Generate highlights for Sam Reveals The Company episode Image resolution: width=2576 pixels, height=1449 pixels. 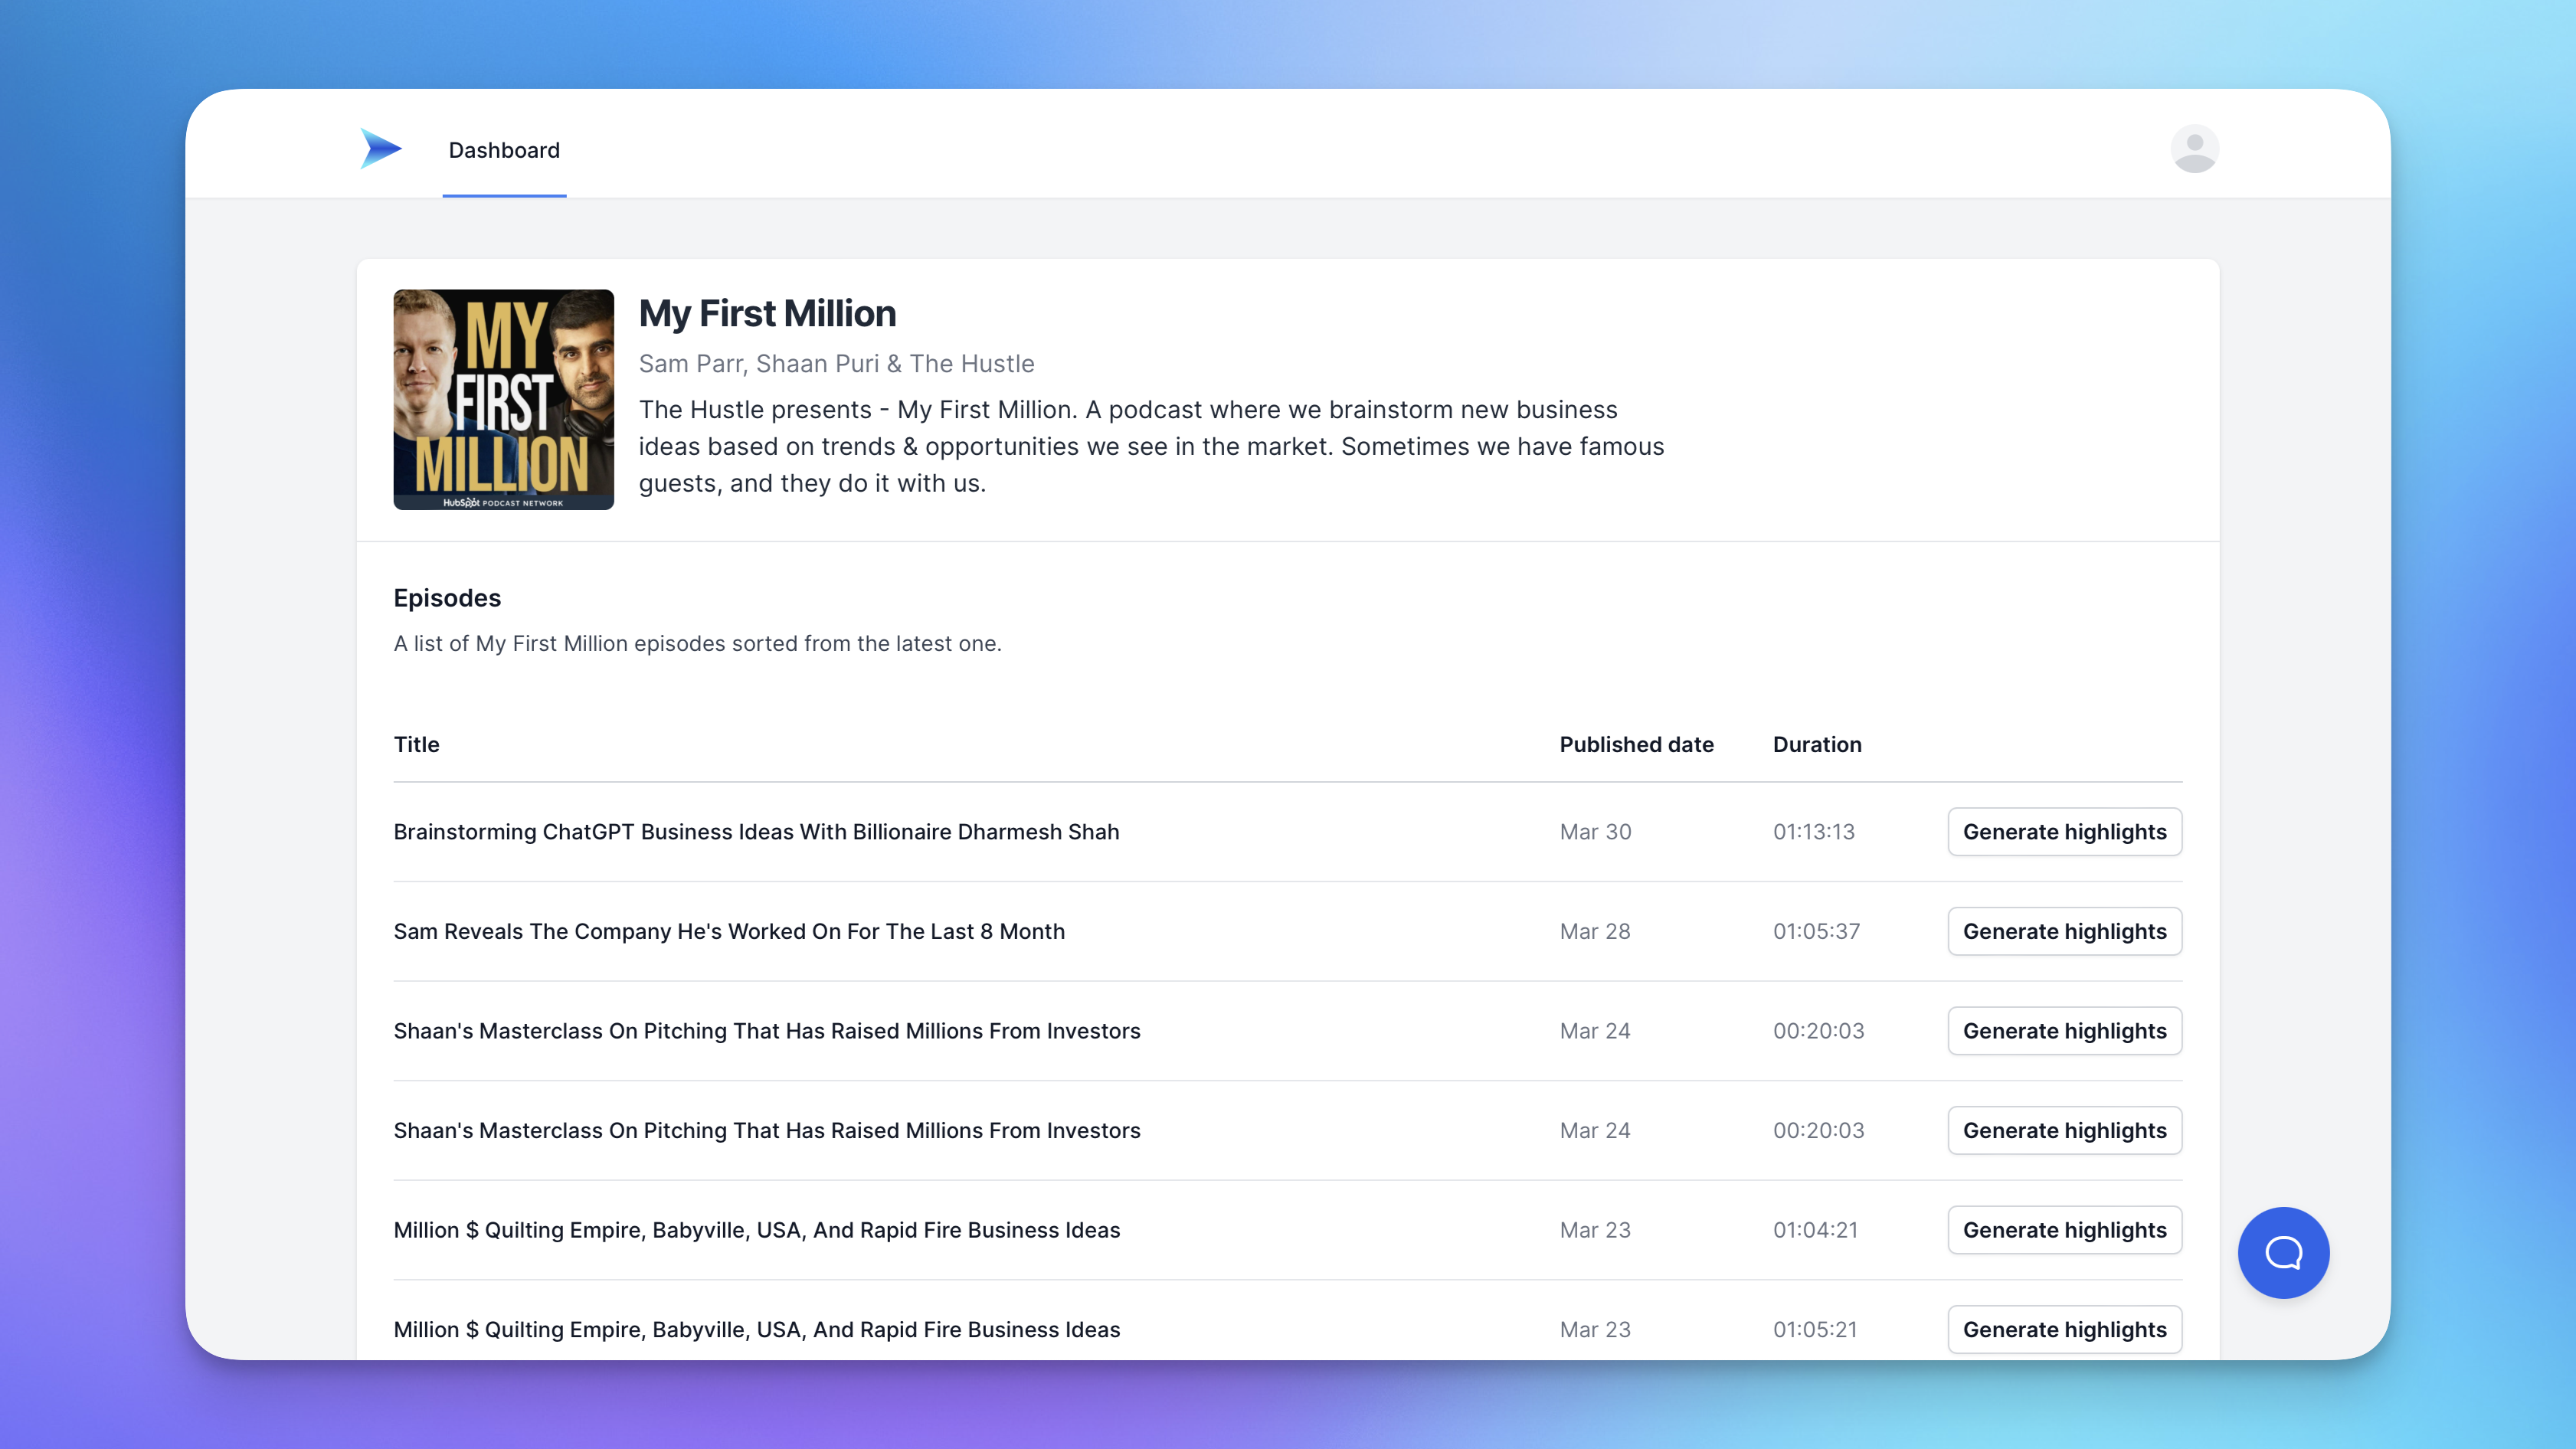[x=2064, y=931]
